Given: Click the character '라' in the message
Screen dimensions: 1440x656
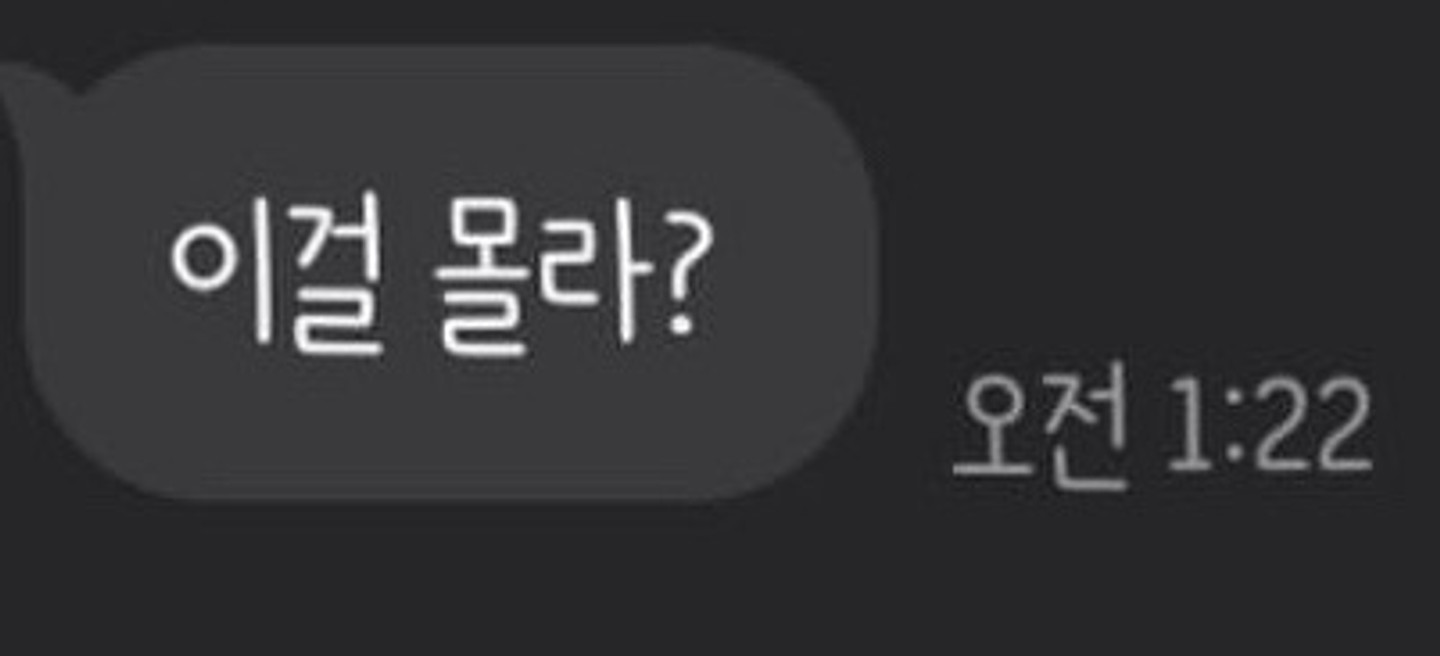Looking at the screenshot, I should click(x=594, y=274).
